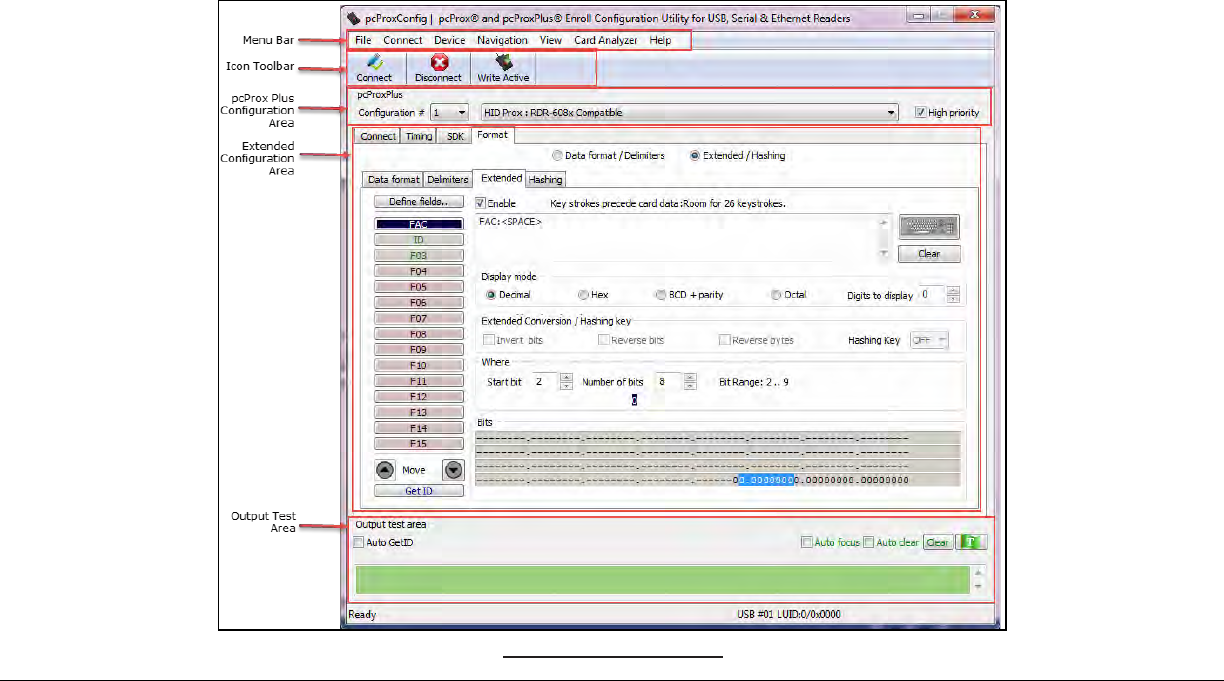Image resolution: width=1224 pixels, height=681 pixels.
Task: Adjust the Digits to display stepper
Action: point(953,295)
